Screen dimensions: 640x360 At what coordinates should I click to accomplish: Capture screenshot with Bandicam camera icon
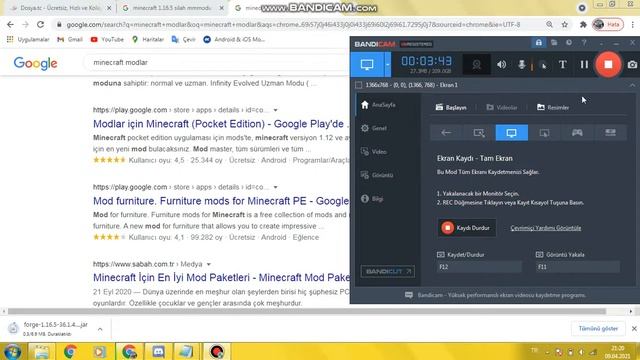(x=632, y=64)
